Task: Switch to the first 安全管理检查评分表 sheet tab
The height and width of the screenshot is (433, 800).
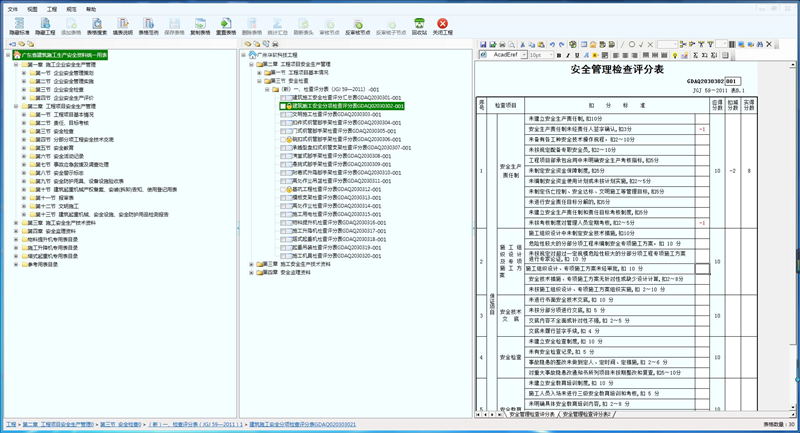Action: click(532, 415)
